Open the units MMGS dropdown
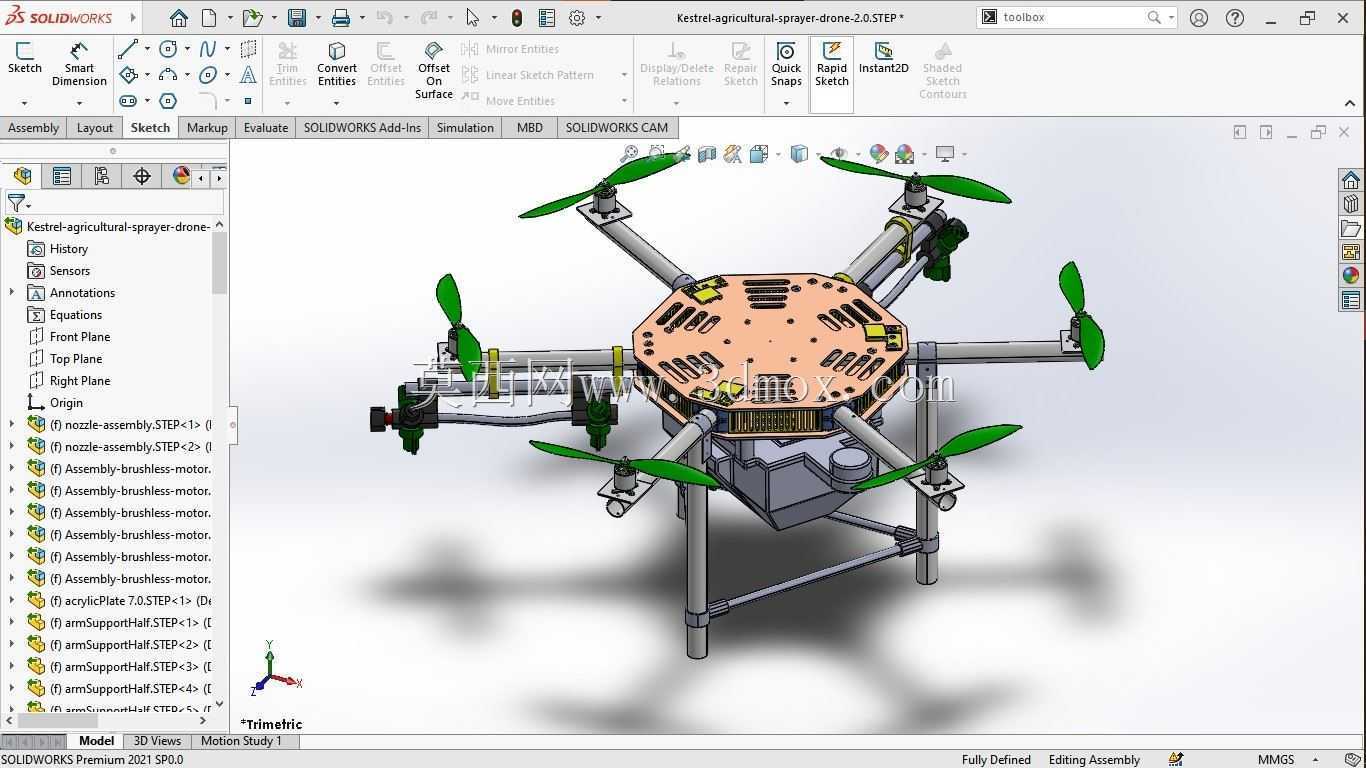 (x=1315, y=760)
